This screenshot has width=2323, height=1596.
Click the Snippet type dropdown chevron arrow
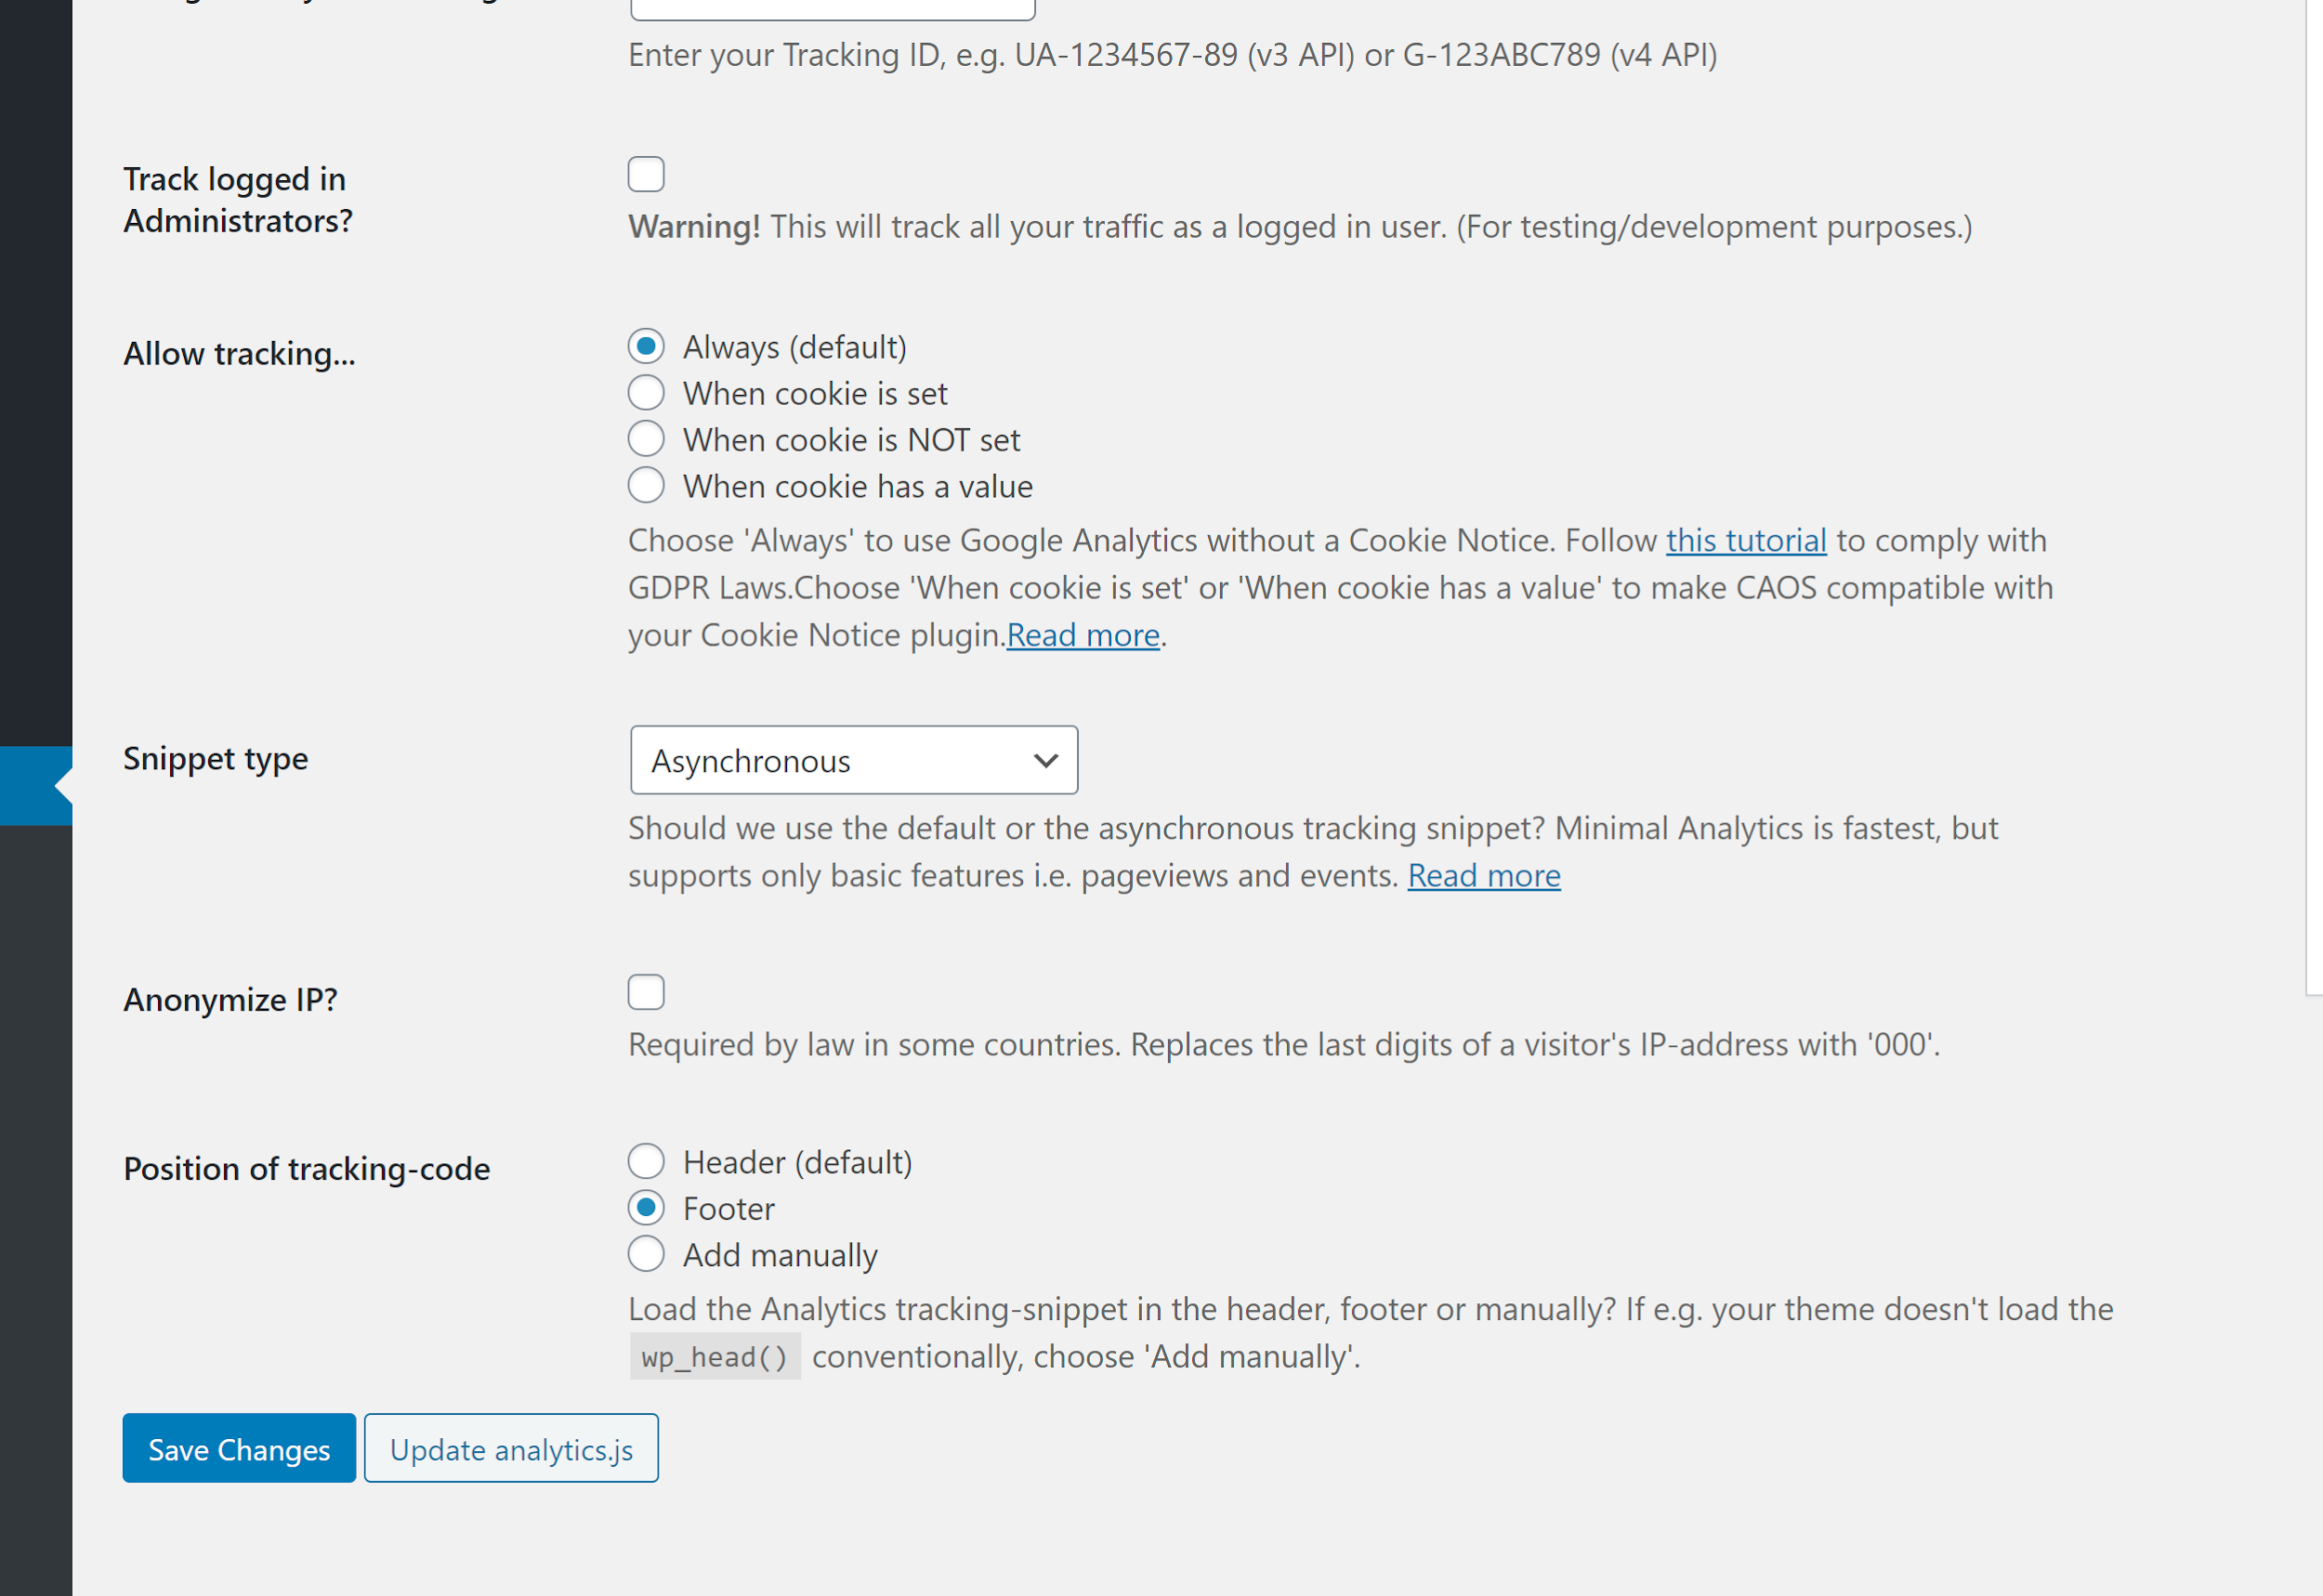(1045, 761)
